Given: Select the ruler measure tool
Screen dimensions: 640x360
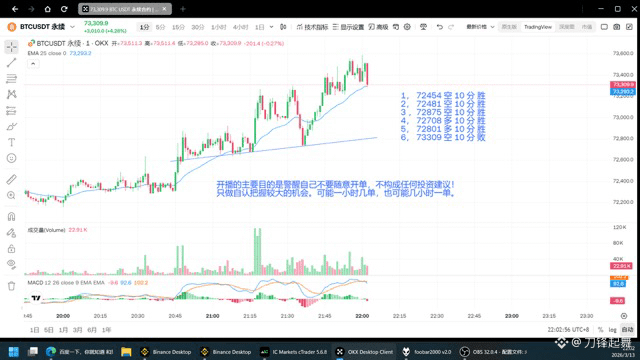Looking at the screenshot, I should pyautogui.click(x=11, y=179).
